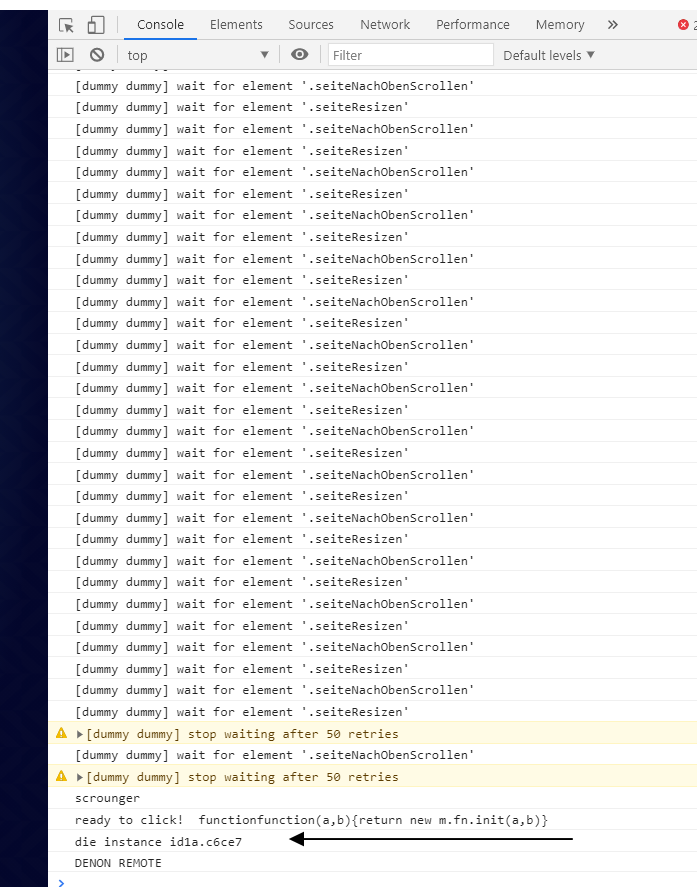Viewport: 697px width, 887px height.
Task: Toggle the device toolbar icon
Action: coord(96,25)
